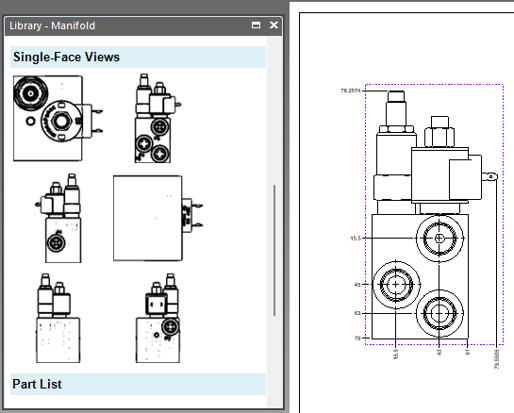Select the upper right port in drawing
Image resolution: width=514 pixels, height=413 pixels.
coord(439,238)
